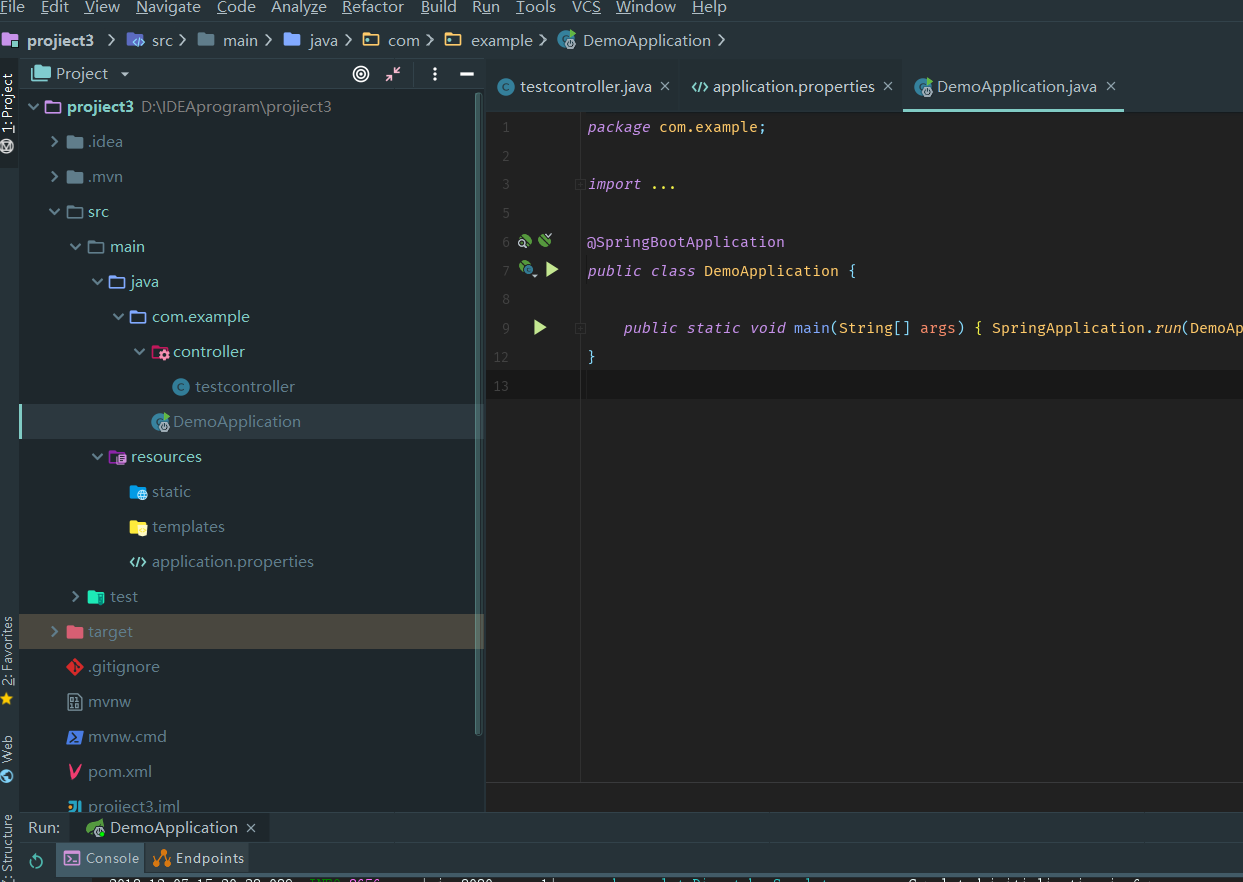This screenshot has height=882, width=1243.
Task: Collapse the com.example package
Action: (118, 316)
